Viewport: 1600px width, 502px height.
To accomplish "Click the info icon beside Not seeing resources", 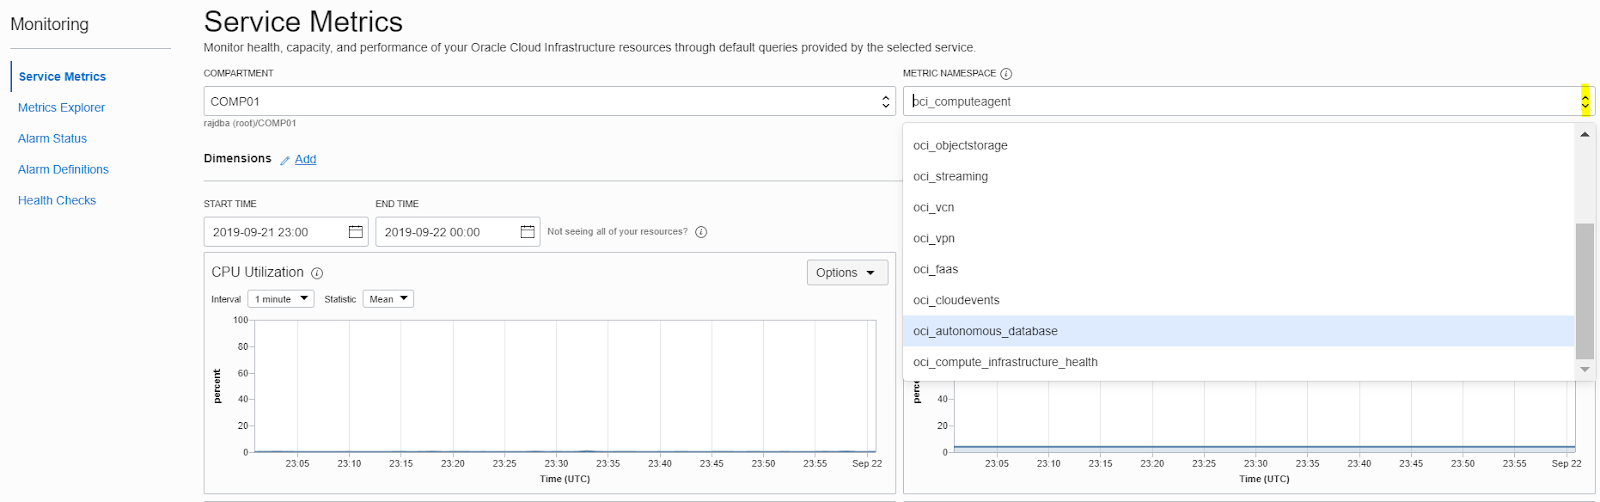I will [701, 232].
